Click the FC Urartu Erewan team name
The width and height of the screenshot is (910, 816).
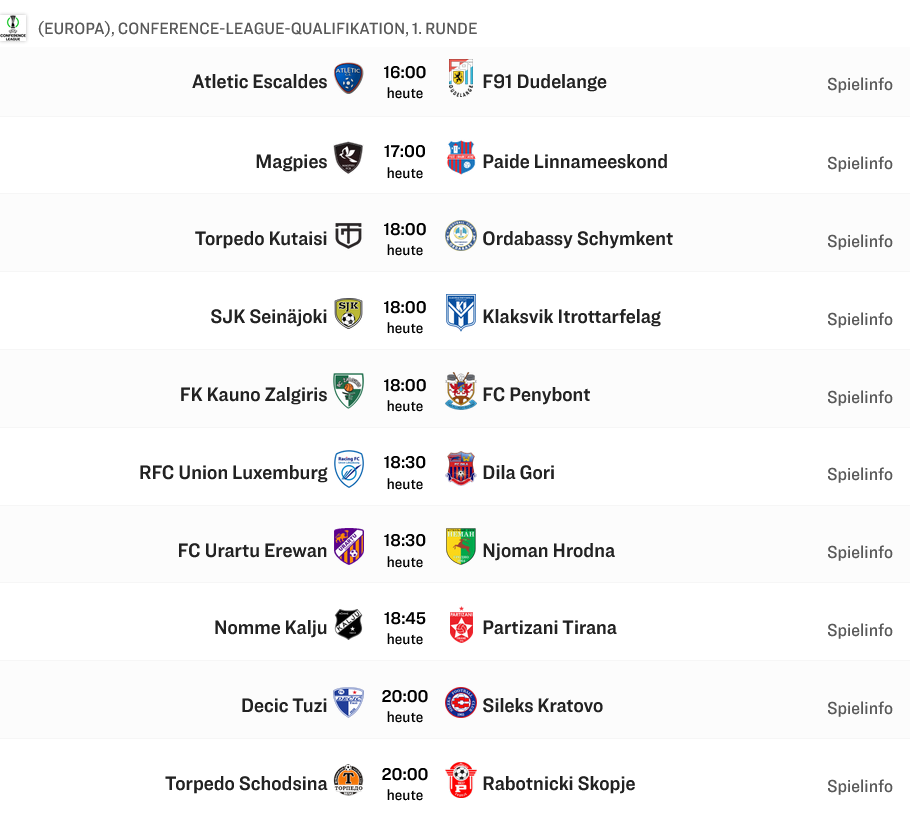tap(252, 551)
